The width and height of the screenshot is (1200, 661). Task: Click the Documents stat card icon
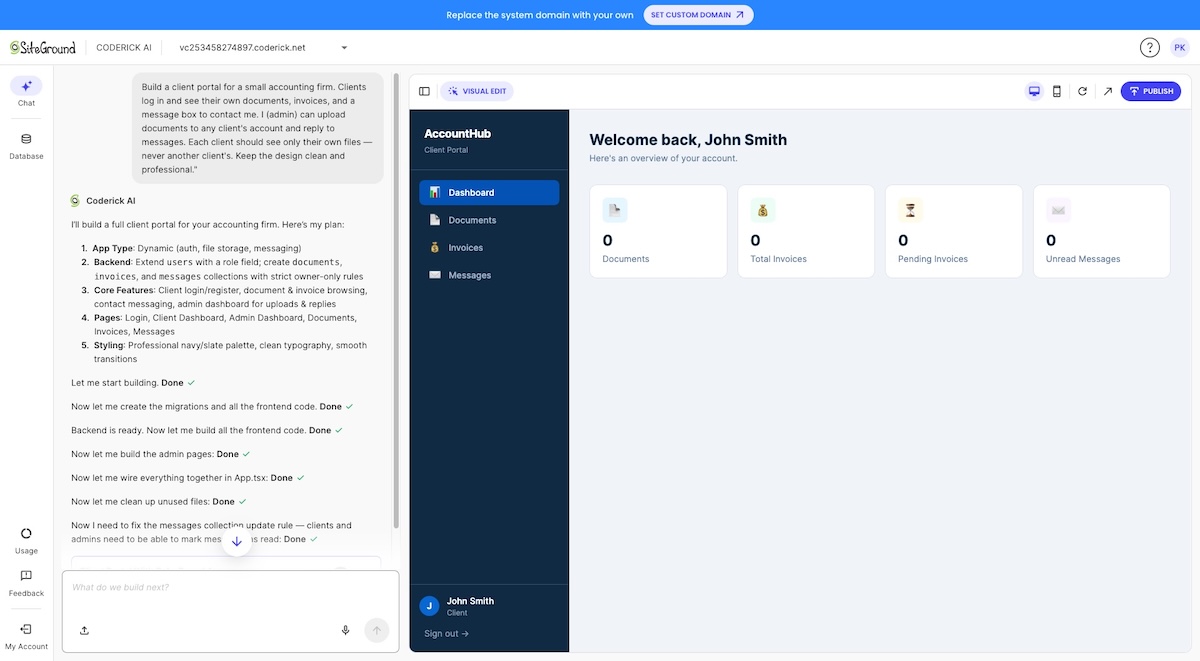615,210
